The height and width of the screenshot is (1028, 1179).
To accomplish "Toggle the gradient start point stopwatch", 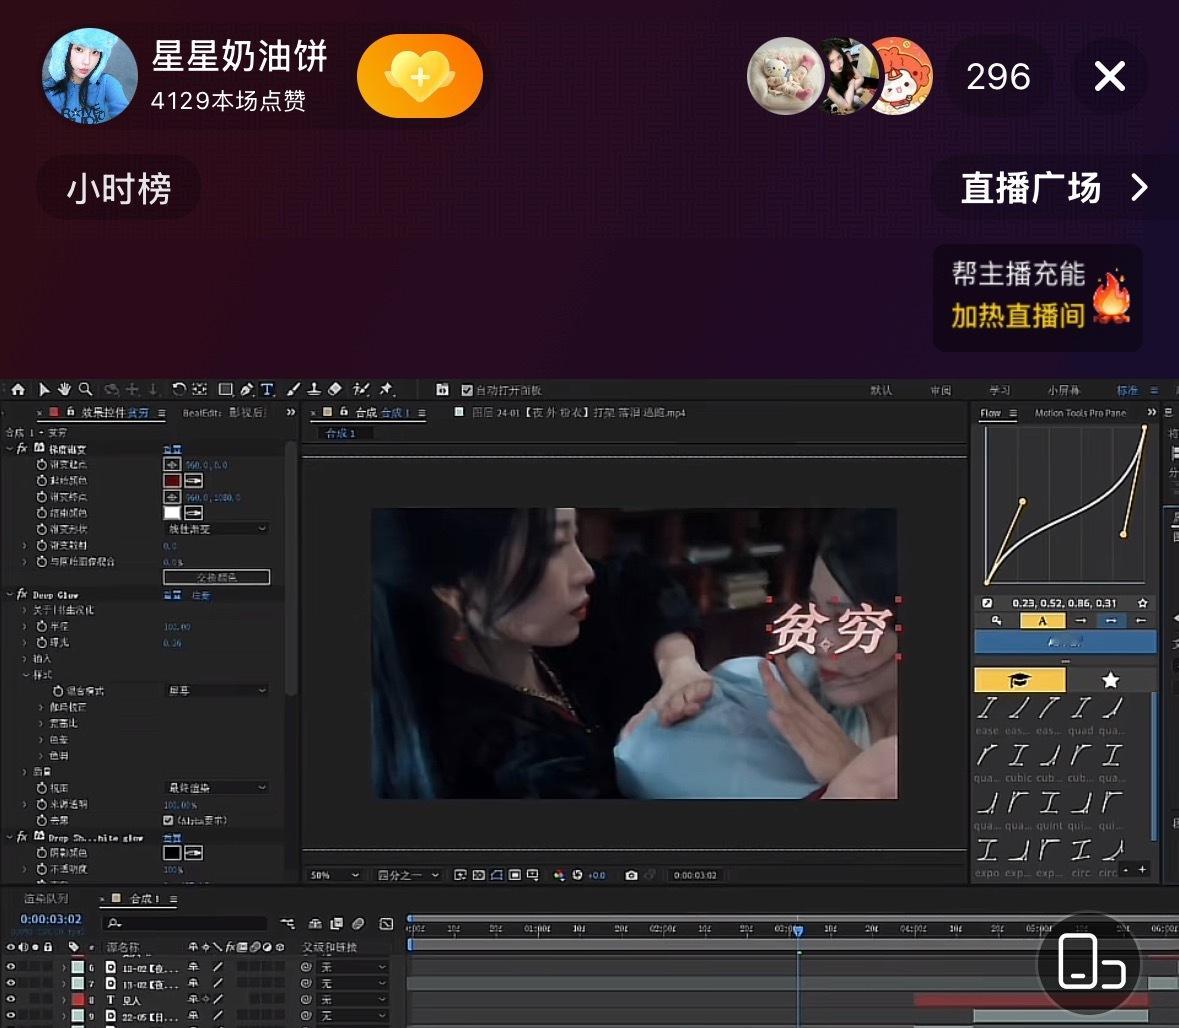I will [41, 465].
